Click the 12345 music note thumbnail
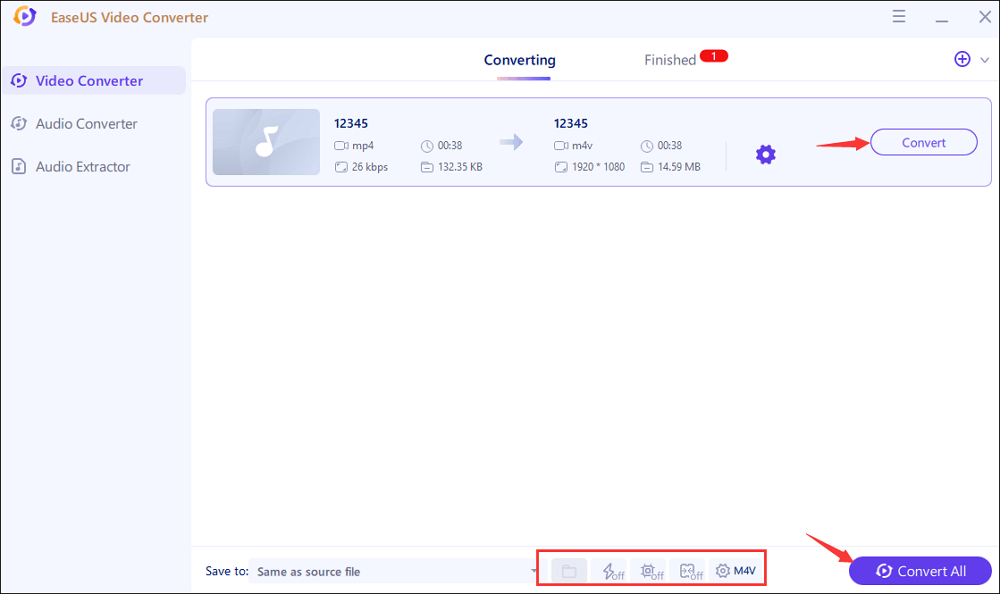The height and width of the screenshot is (594, 1000). click(x=266, y=142)
